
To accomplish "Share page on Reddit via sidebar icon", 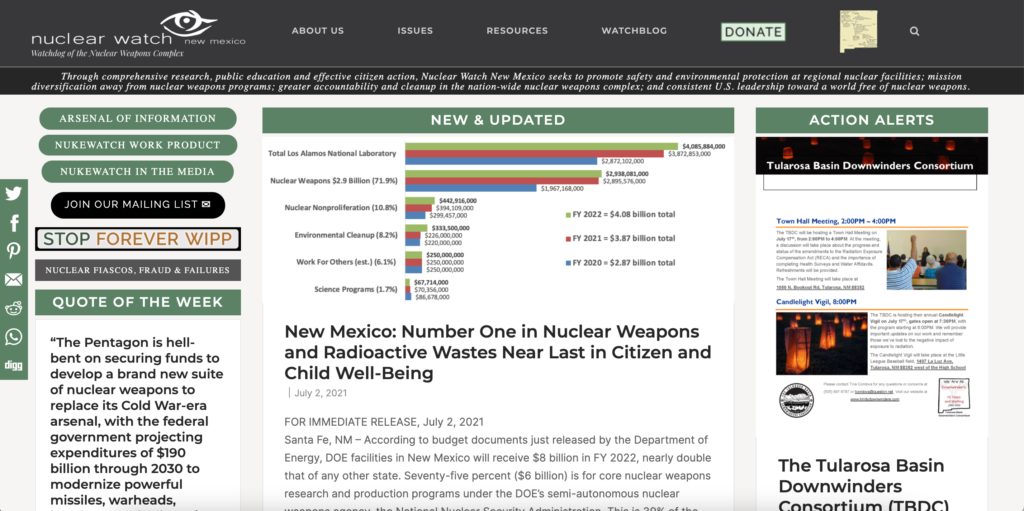I will (14, 308).
